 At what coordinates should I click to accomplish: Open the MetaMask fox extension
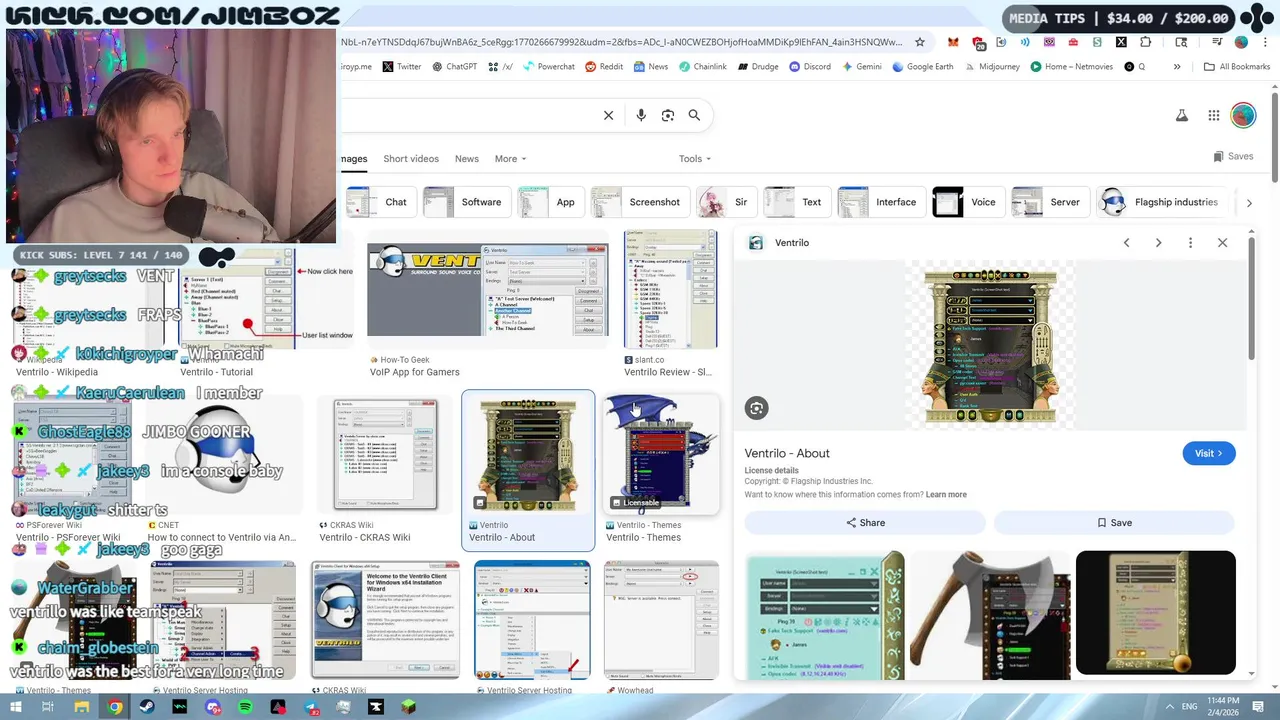click(953, 42)
